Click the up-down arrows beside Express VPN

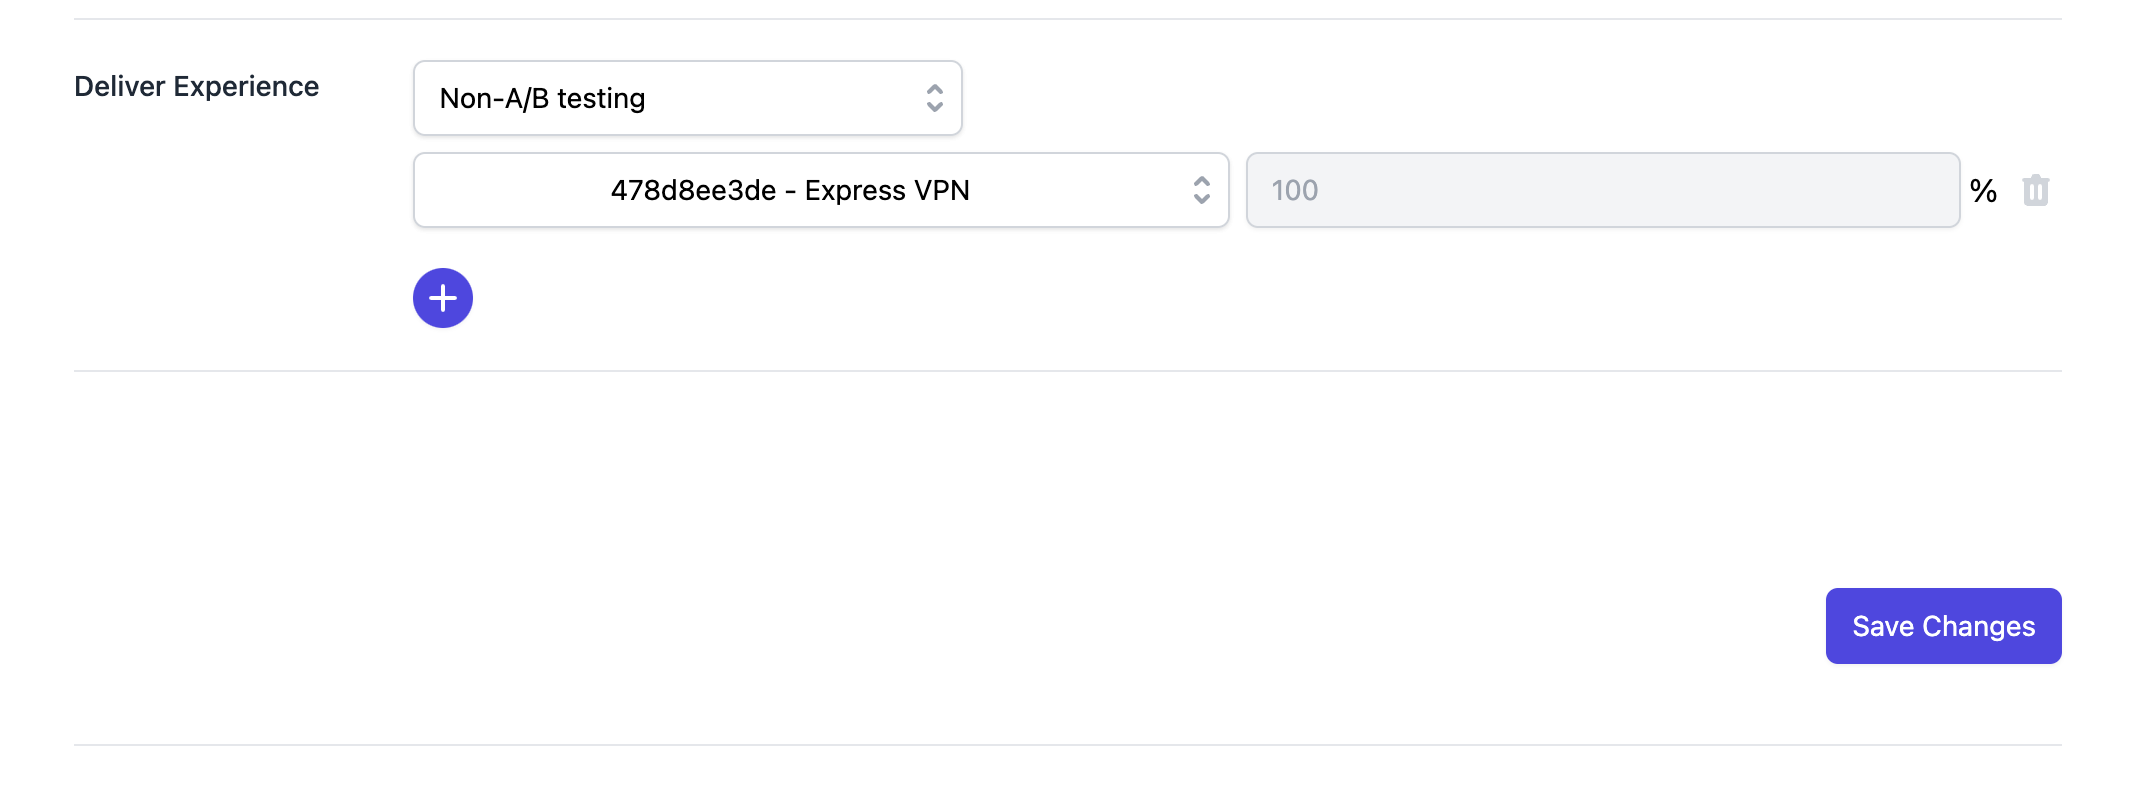click(x=1202, y=190)
